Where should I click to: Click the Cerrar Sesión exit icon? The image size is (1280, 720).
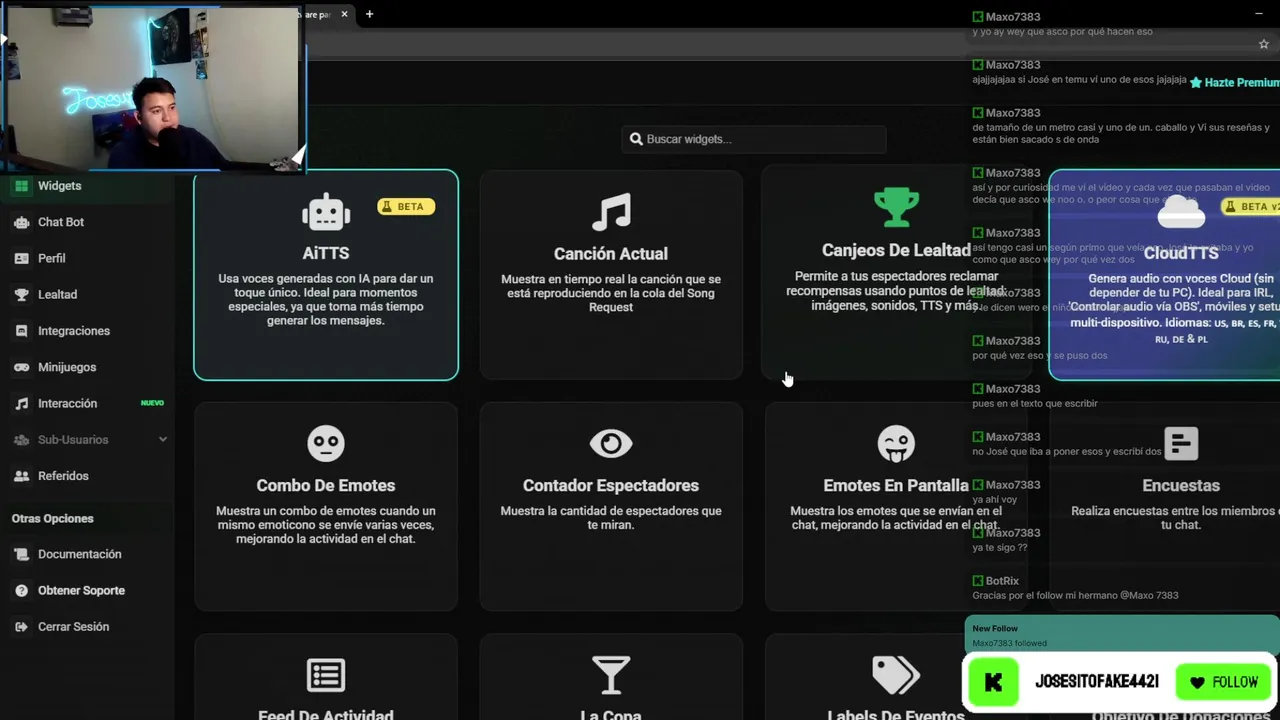[21, 627]
